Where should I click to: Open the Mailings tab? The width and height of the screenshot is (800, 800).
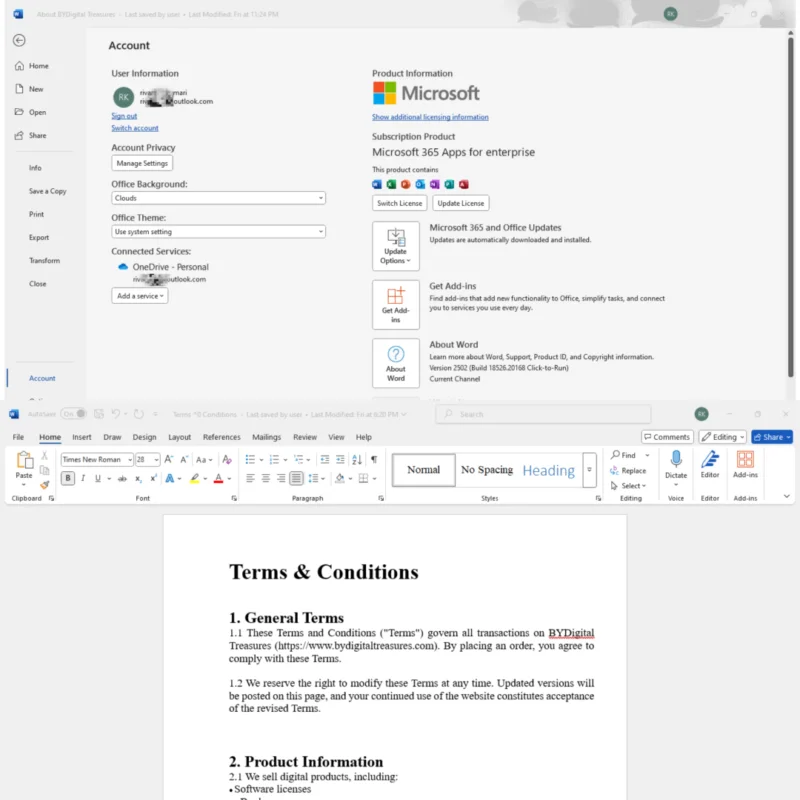pyautogui.click(x=268, y=437)
